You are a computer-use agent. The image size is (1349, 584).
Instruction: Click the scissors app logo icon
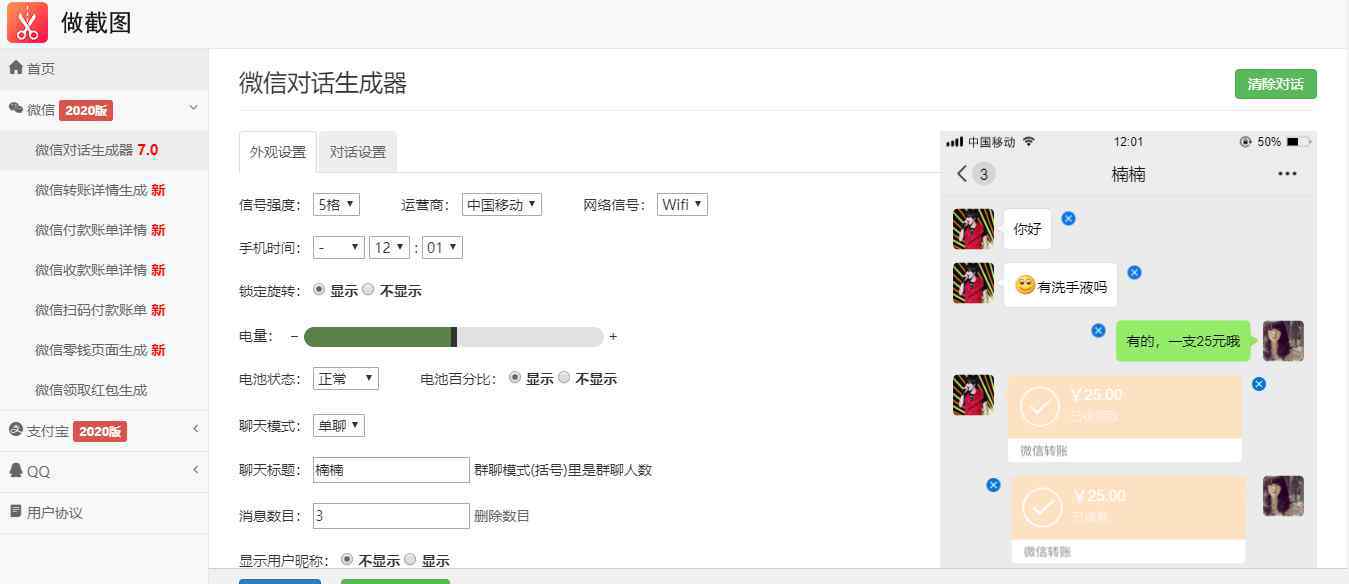click(x=27, y=22)
